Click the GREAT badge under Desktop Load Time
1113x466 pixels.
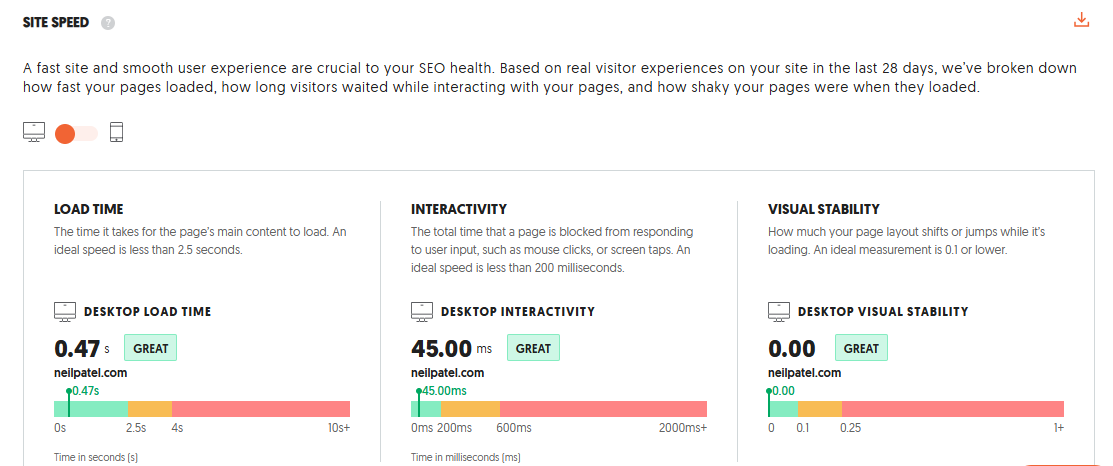[150, 348]
